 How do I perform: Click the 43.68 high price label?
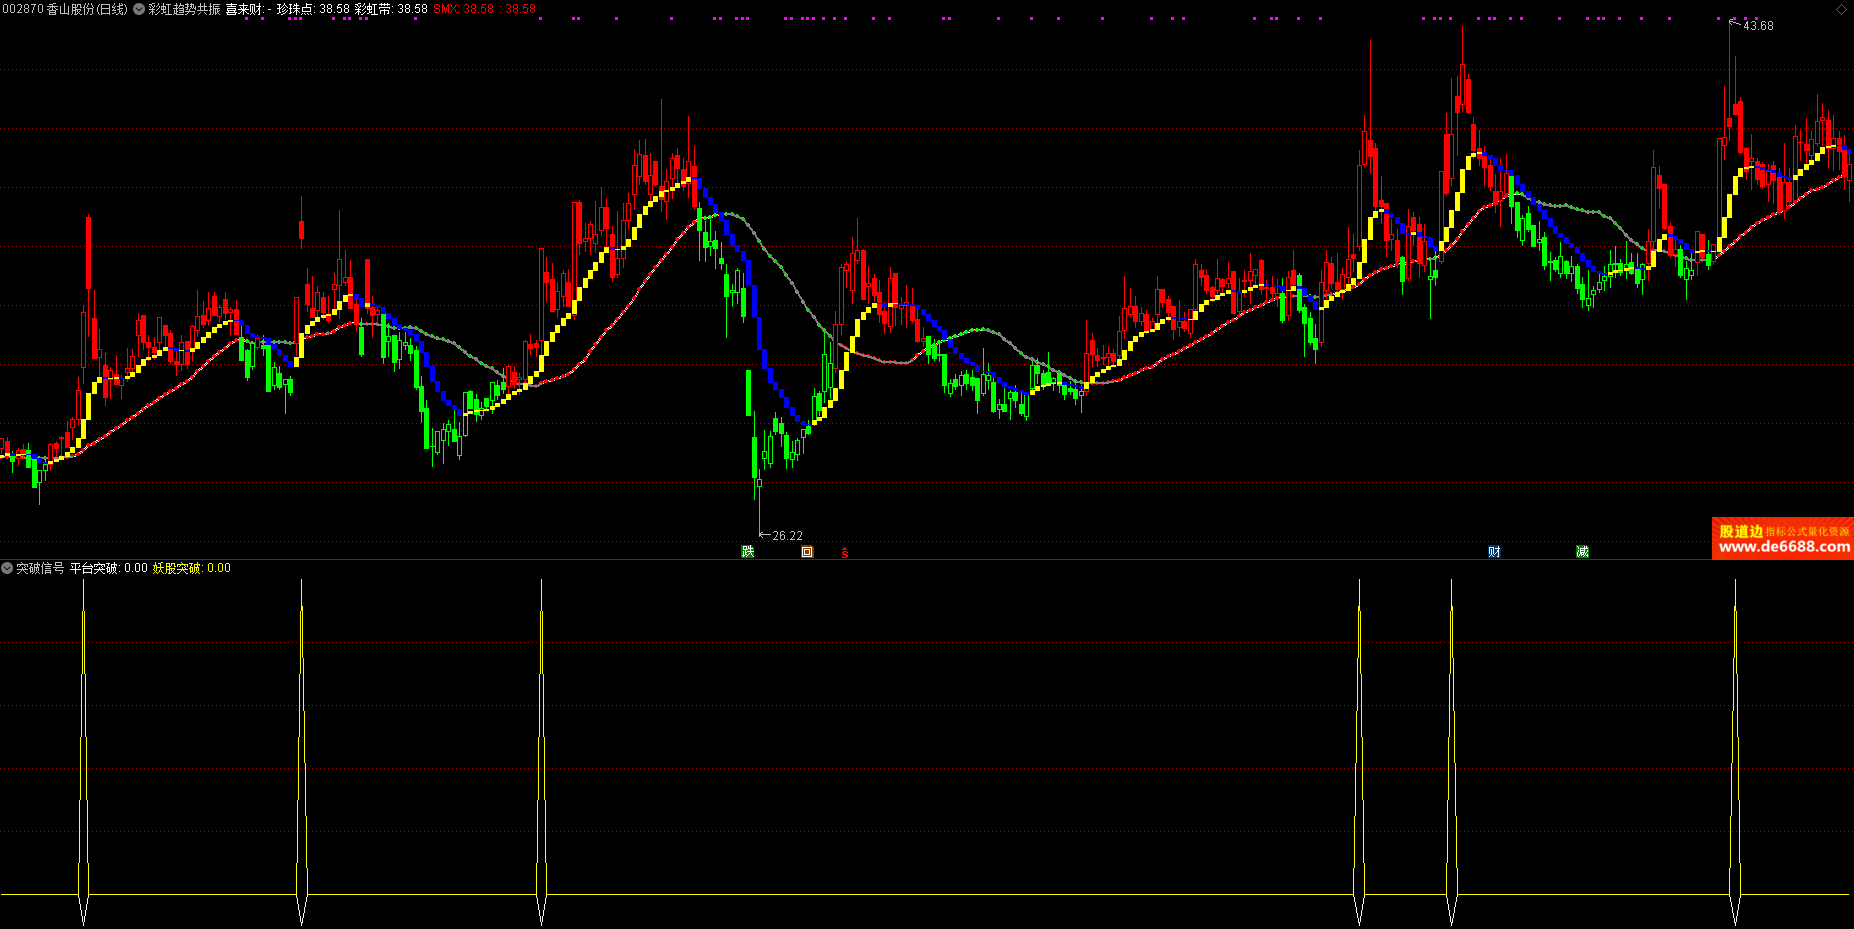(x=1757, y=26)
